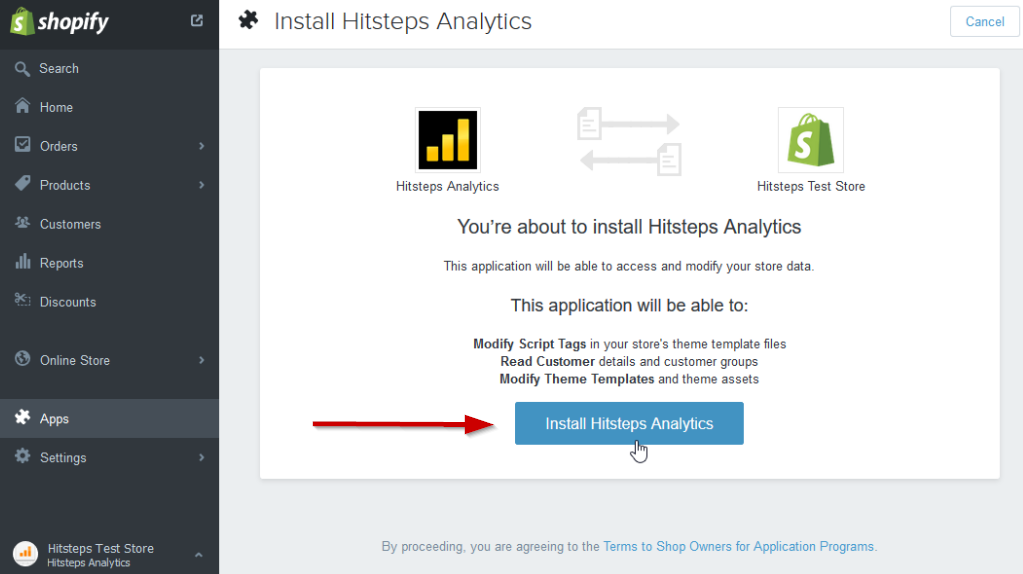Open Online Store in the sidebar
The width and height of the screenshot is (1023, 574).
[x=110, y=360]
